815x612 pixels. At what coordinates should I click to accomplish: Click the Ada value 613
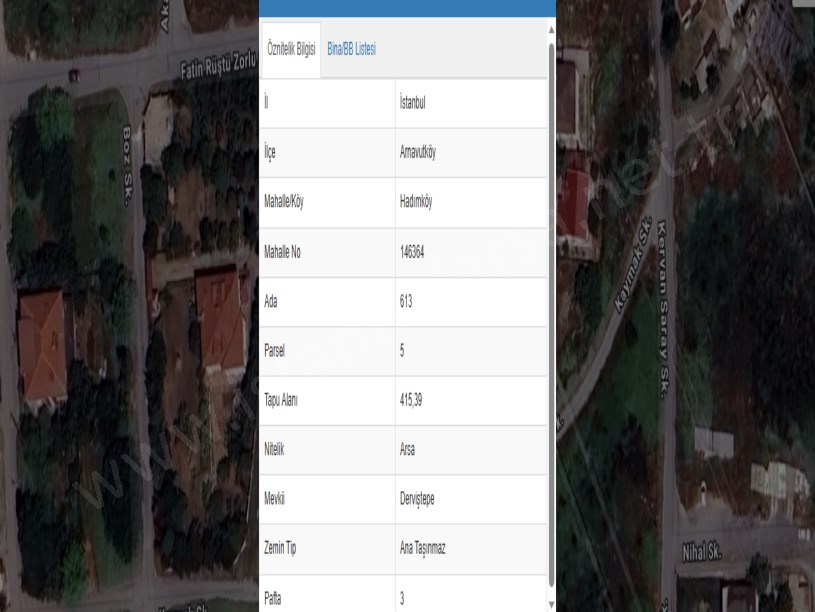coord(406,301)
